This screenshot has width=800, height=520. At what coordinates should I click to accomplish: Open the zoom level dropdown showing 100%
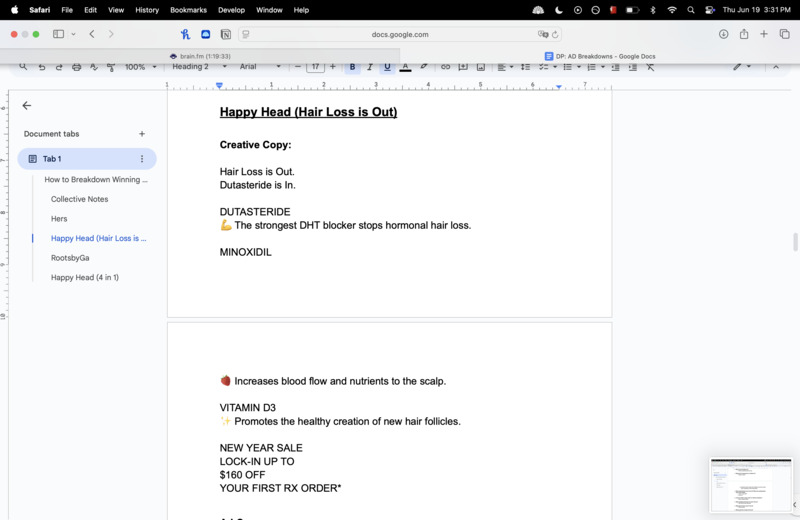point(141,67)
